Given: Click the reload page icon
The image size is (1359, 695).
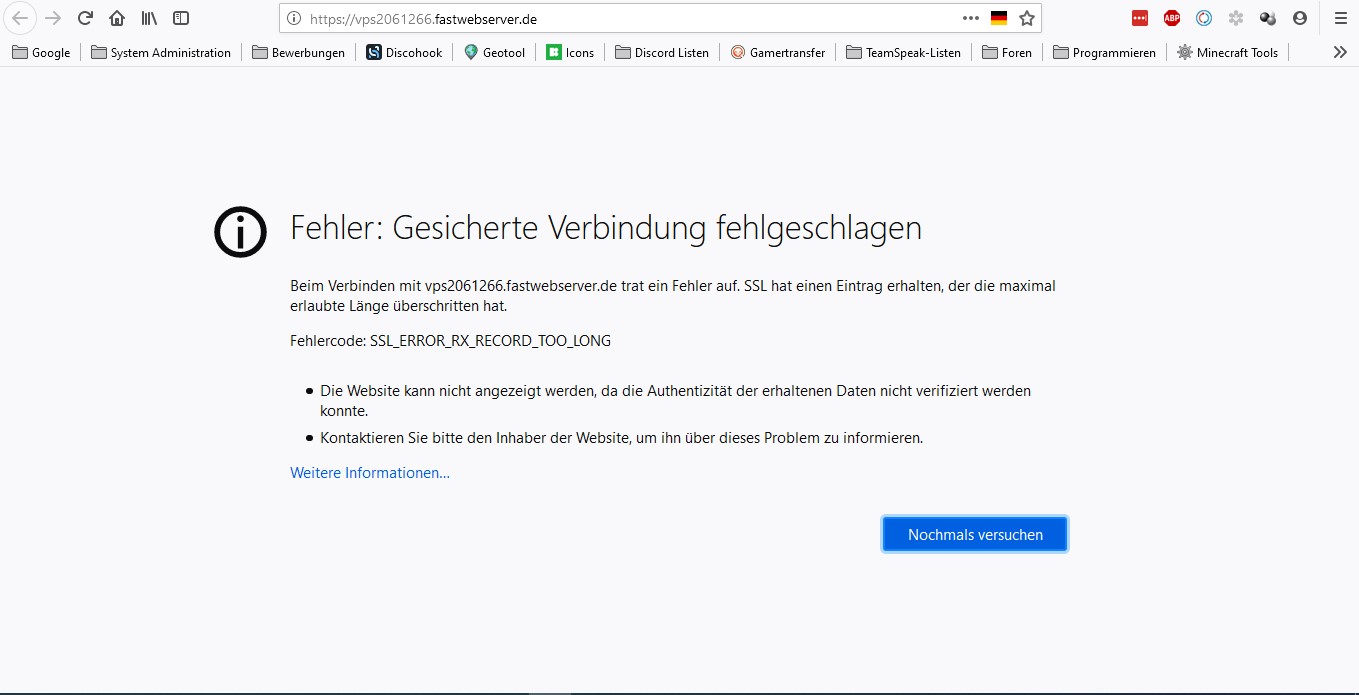Looking at the screenshot, I should click(x=85, y=18).
